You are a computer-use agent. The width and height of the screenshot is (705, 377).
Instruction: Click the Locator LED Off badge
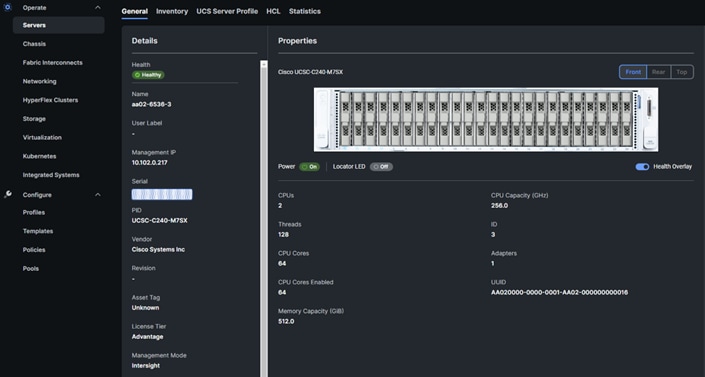pyautogui.click(x=381, y=167)
